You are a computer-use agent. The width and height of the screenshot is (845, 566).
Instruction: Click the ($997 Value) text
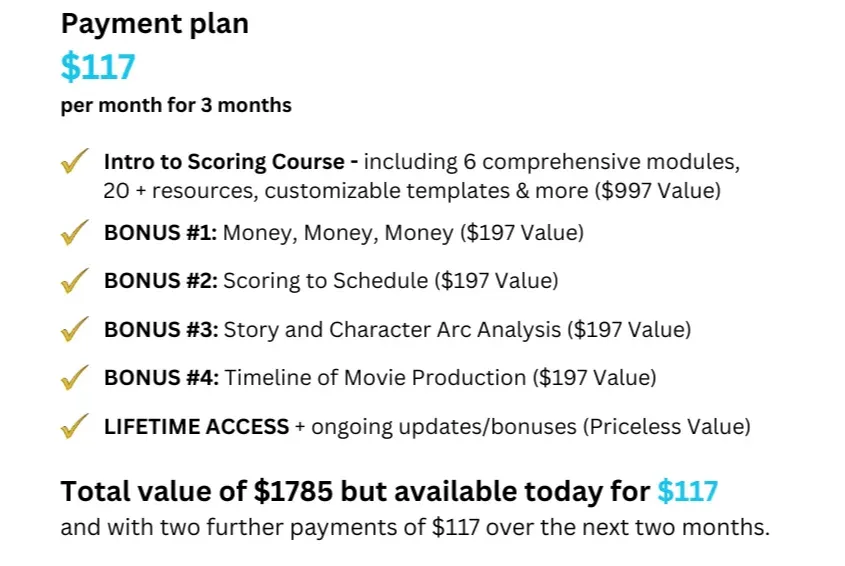click(657, 191)
